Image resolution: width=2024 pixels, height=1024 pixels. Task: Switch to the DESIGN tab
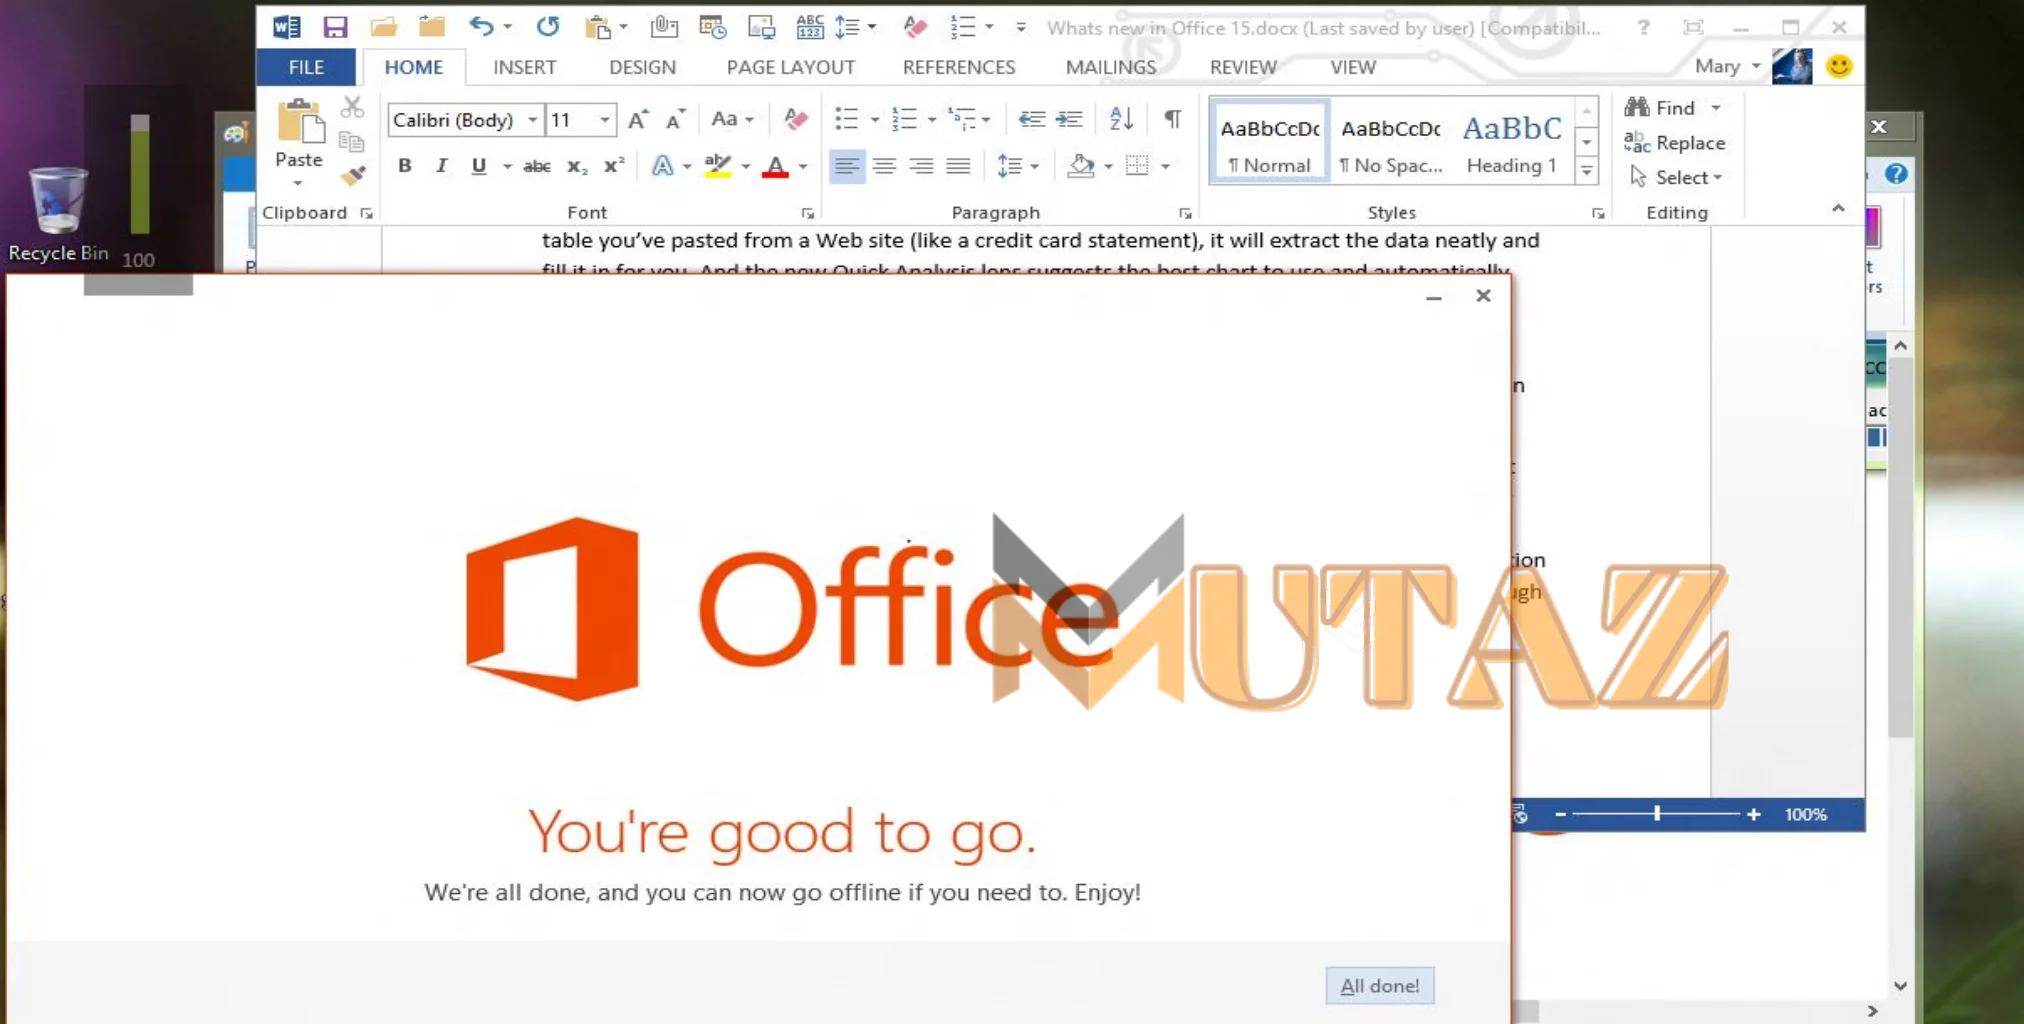point(642,67)
